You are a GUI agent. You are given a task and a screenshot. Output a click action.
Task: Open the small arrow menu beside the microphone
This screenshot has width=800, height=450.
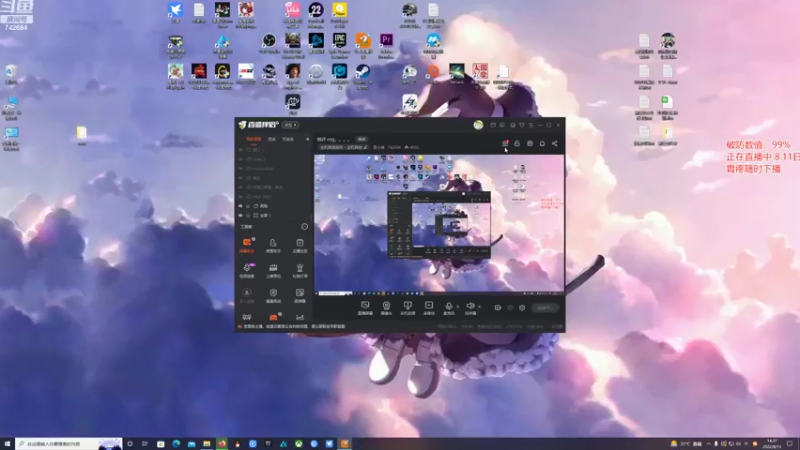tap(457, 307)
